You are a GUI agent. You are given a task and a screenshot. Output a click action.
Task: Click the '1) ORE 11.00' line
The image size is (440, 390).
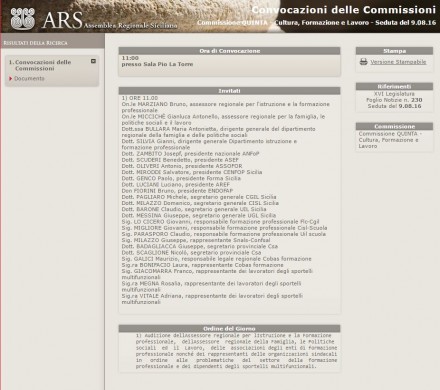140,98
